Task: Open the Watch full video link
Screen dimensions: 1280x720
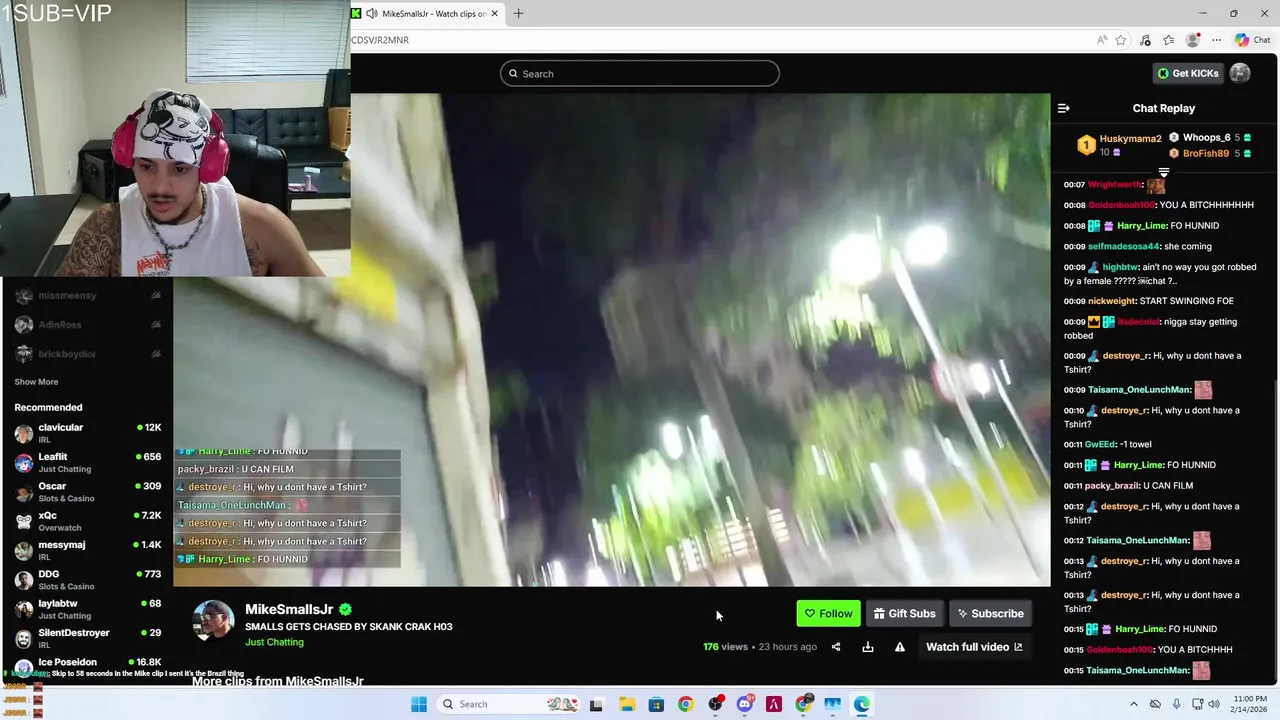Action: [974, 647]
